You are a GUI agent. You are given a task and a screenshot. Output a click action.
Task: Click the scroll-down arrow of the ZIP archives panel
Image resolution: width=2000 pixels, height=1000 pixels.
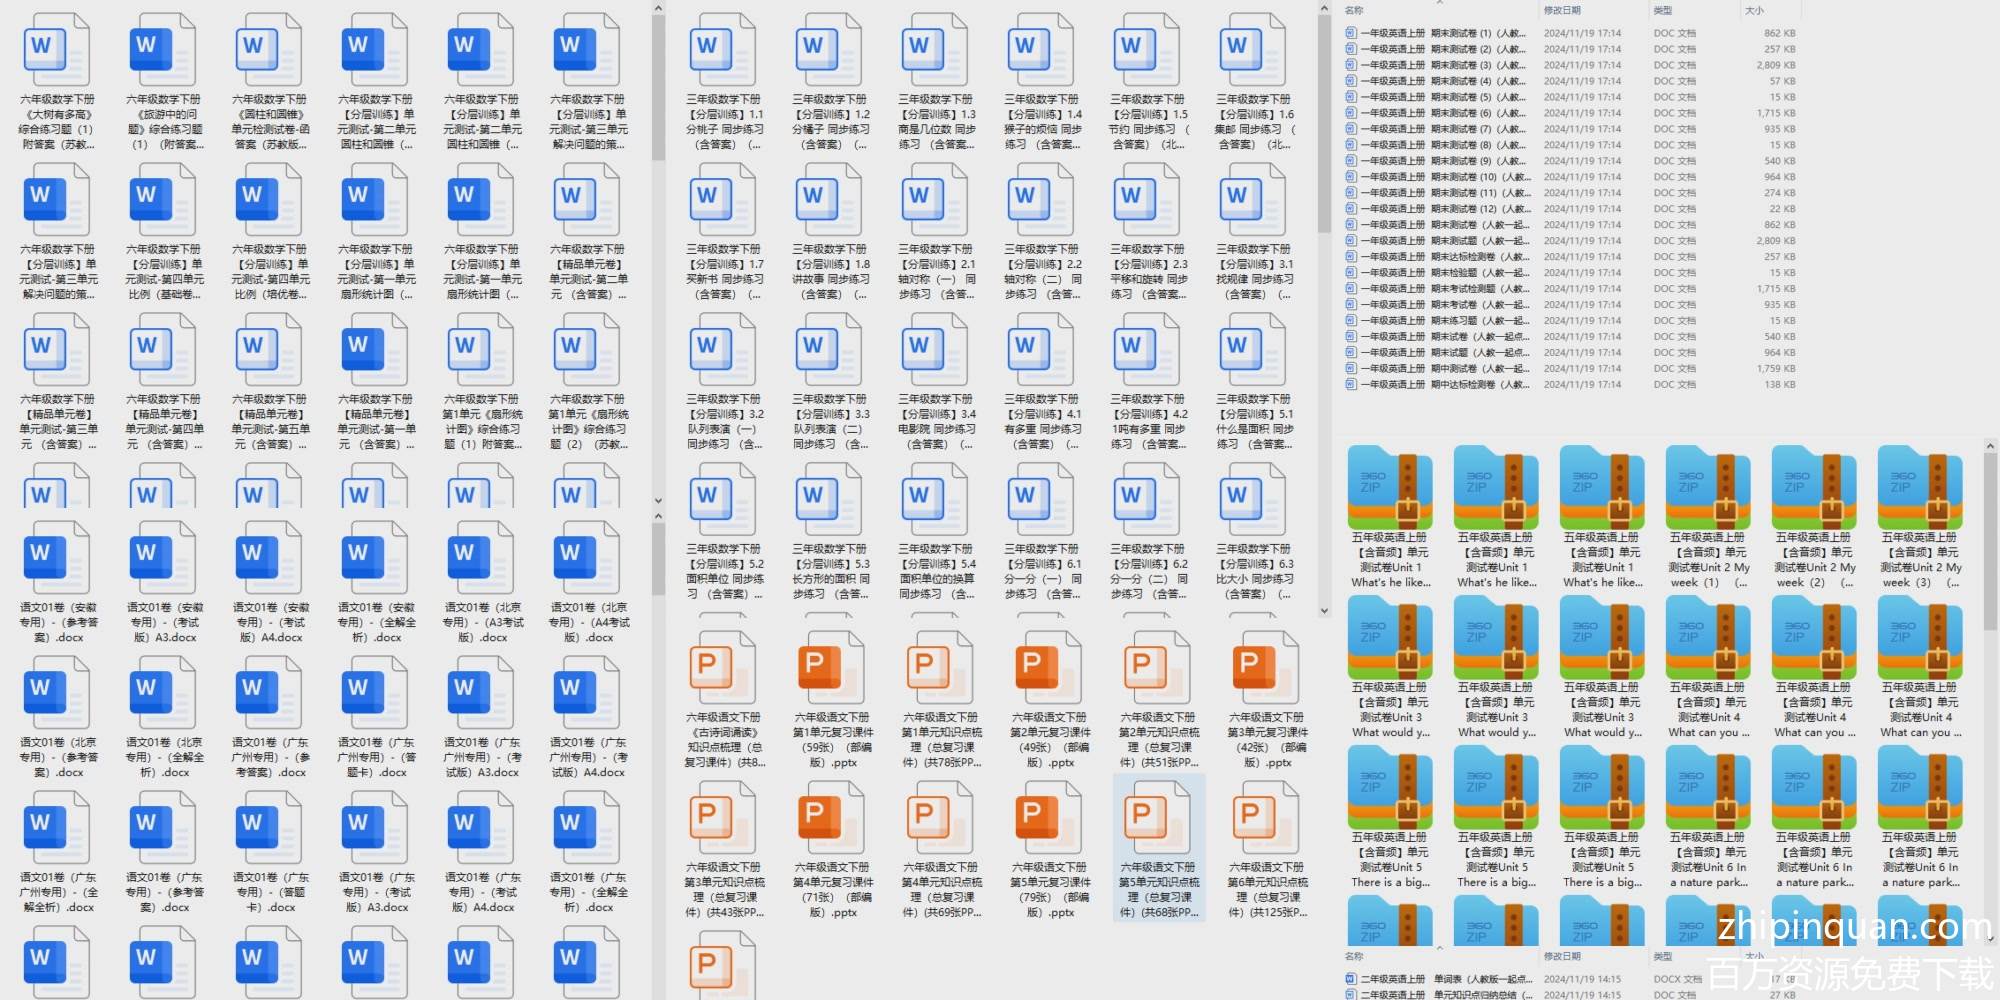(x=1990, y=938)
